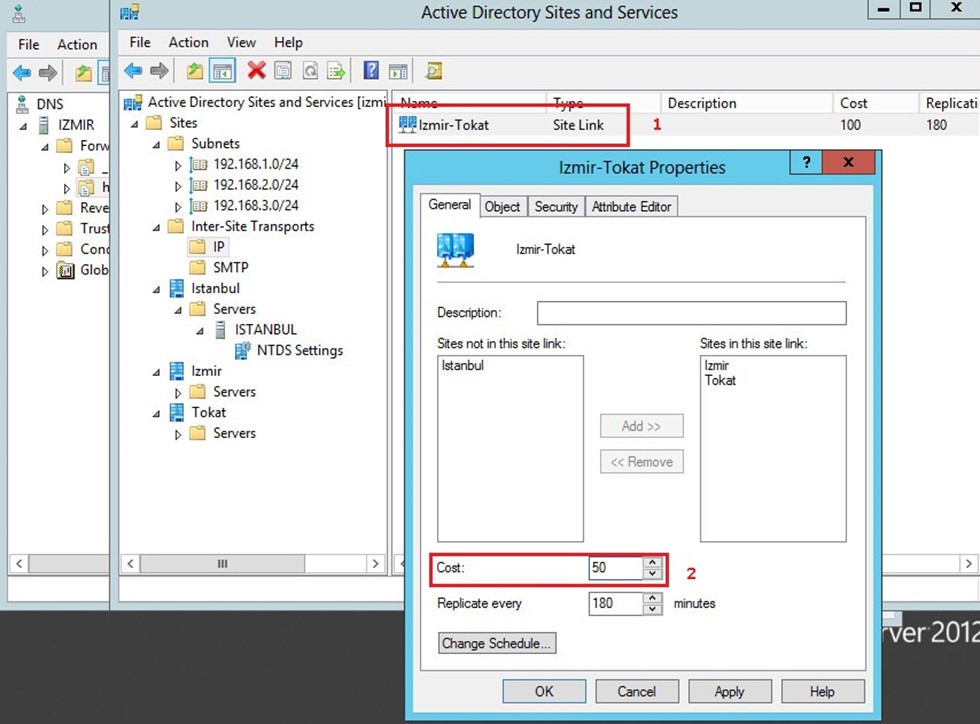The height and width of the screenshot is (724, 980).
Task: Select the IP folder under Inter-Site Transports
Action: pyautogui.click(x=219, y=246)
